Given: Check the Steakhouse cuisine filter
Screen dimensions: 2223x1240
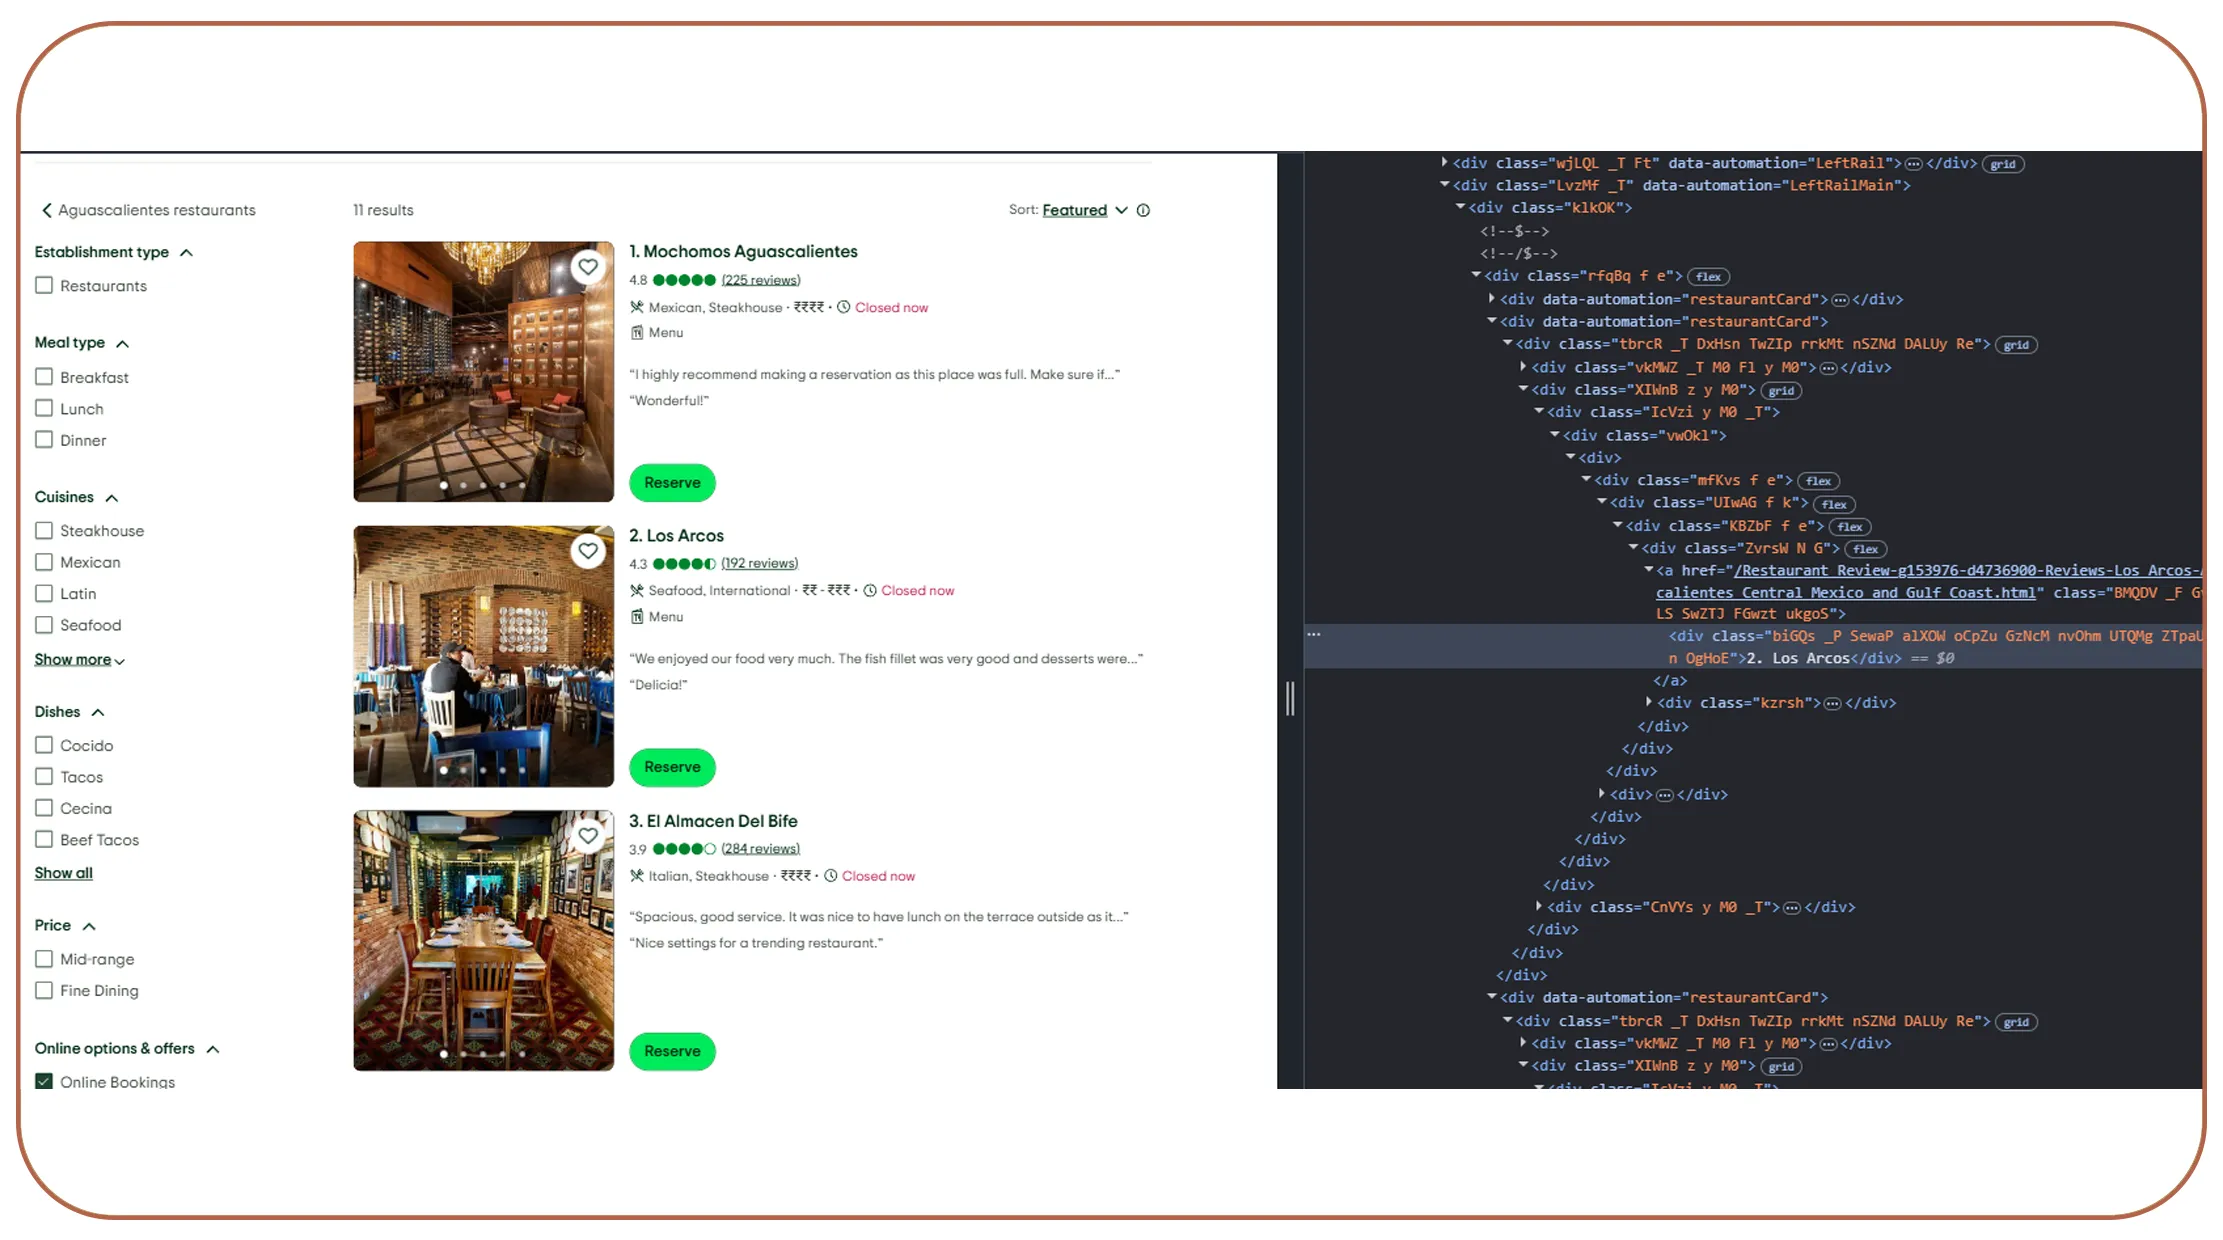Looking at the screenshot, I should point(43,530).
